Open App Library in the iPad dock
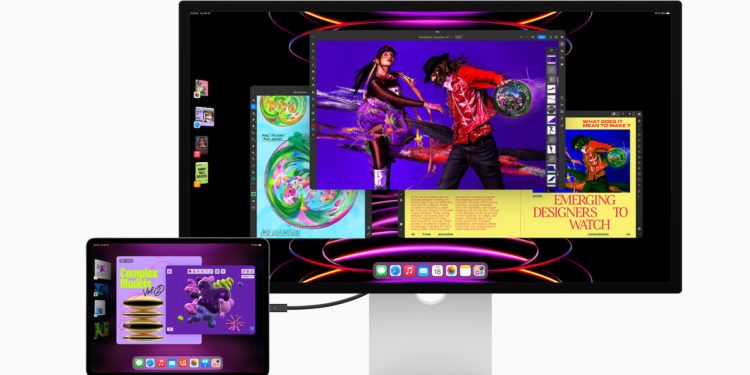Image resolution: width=750 pixels, height=375 pixels. click(216, 363)
